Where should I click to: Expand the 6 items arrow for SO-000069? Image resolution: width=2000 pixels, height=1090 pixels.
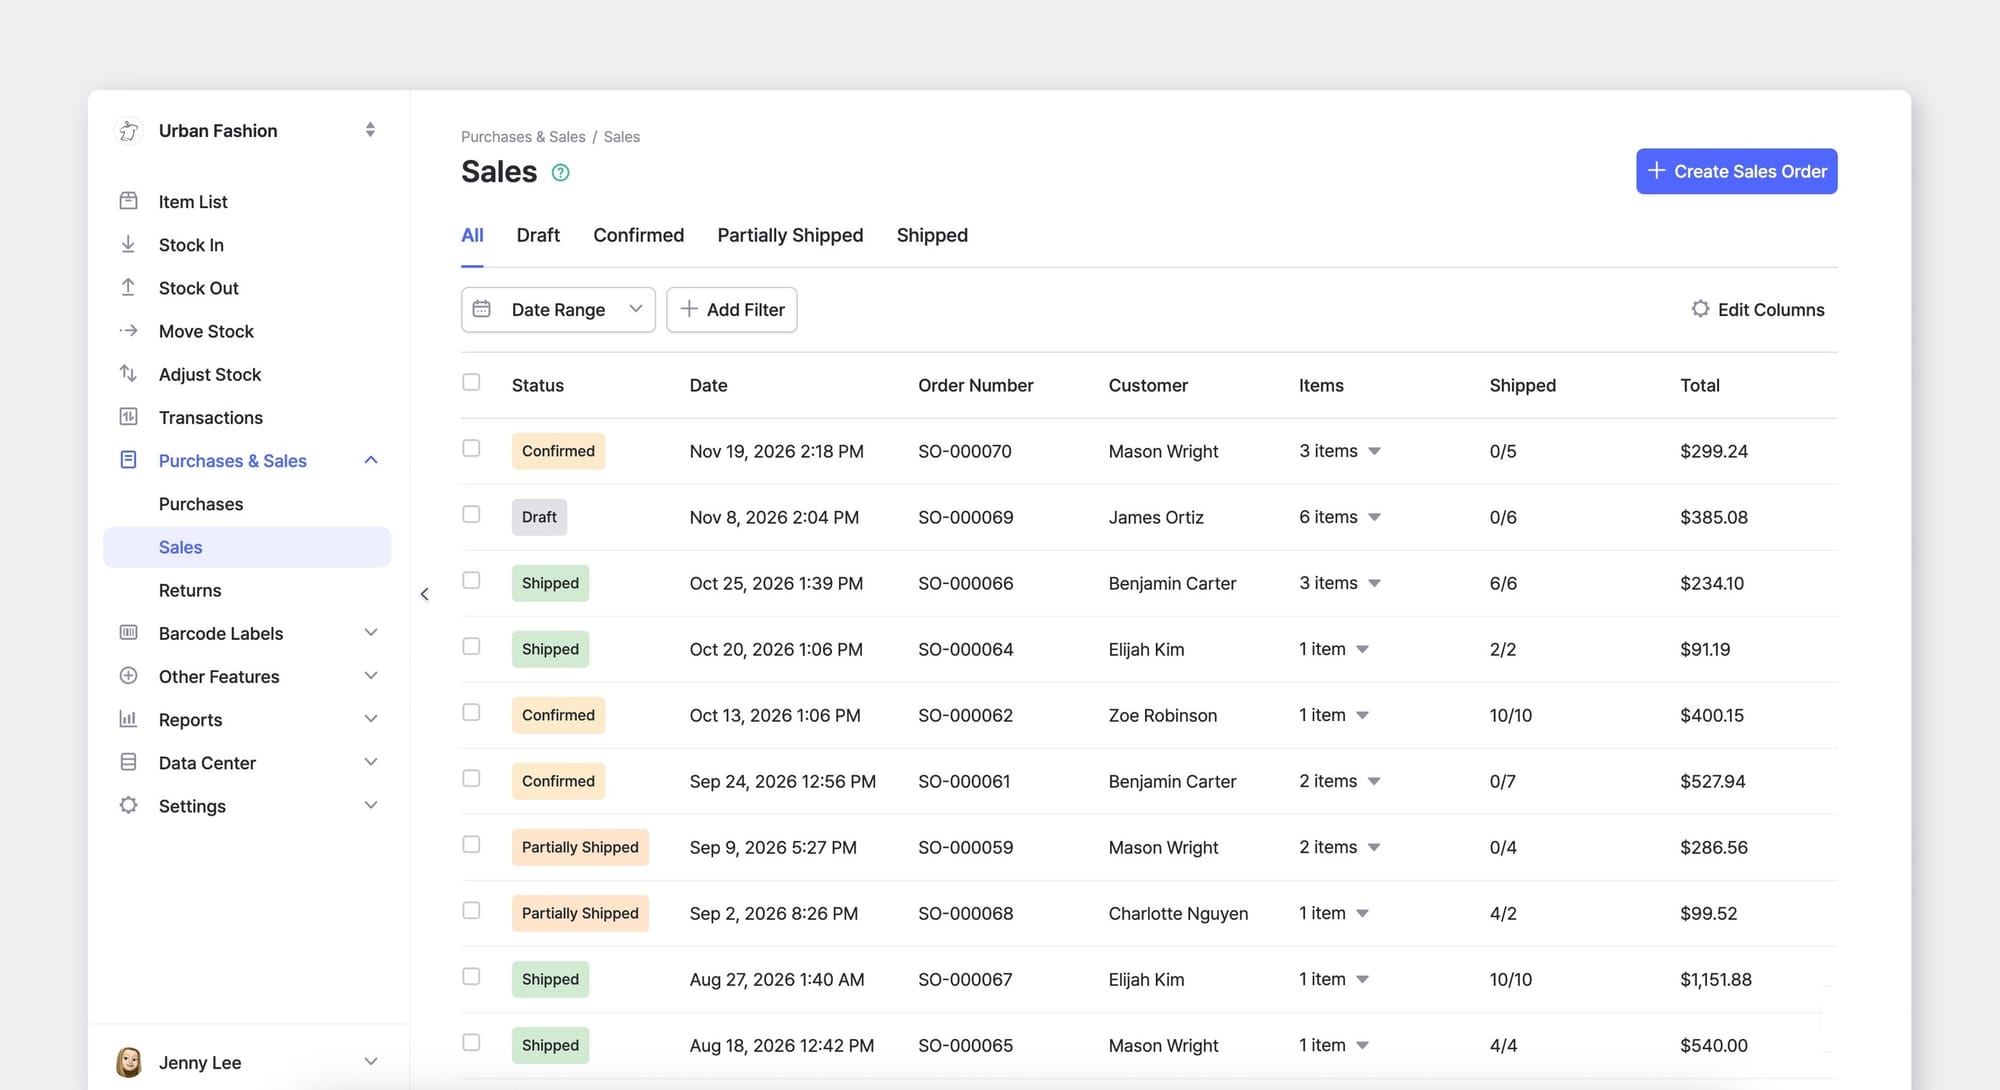1375,518
